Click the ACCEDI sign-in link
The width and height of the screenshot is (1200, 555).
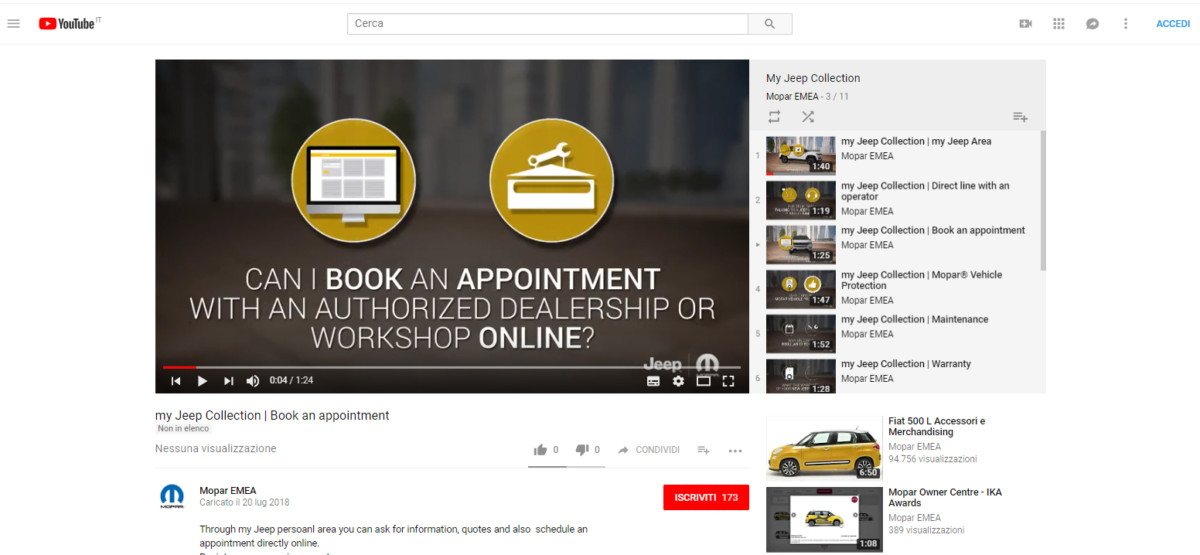tap(1172, 24)
